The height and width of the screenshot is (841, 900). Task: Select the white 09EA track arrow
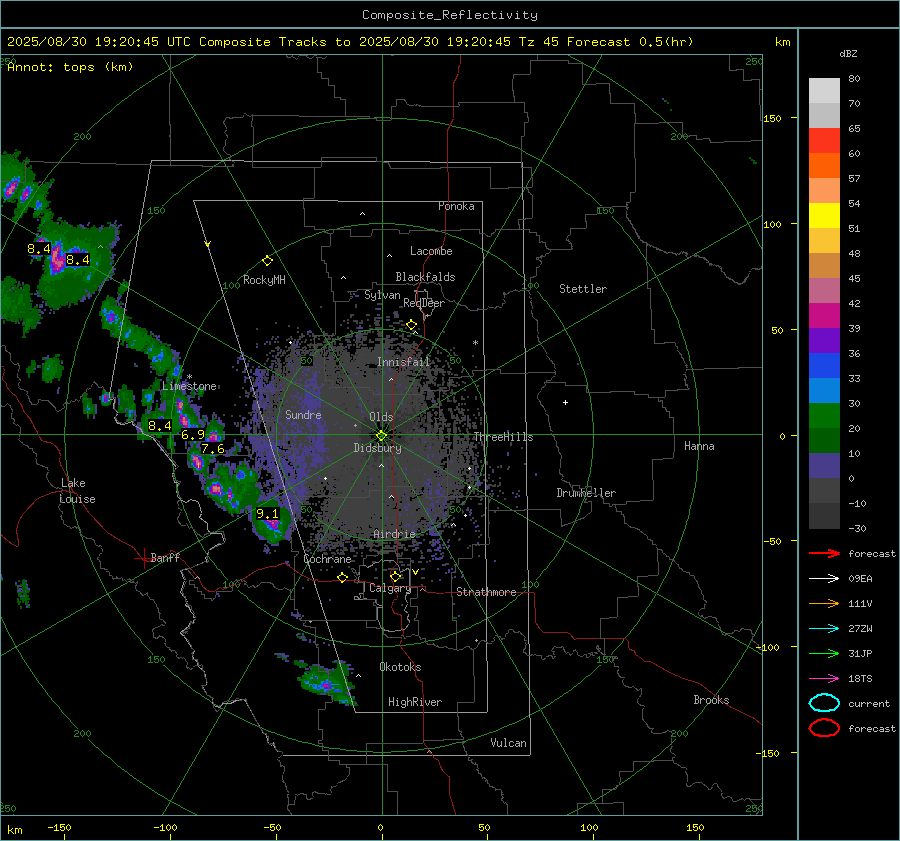click(824, 579)
